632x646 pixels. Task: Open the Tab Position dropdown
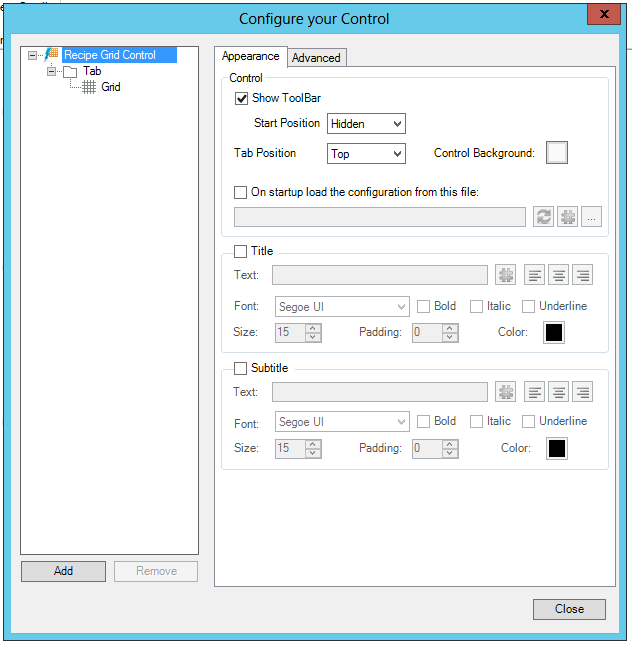click(x=366, y=154)
